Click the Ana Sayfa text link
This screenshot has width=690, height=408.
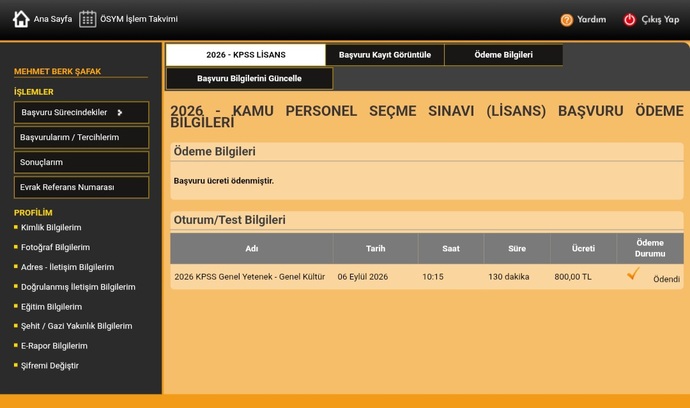pos(53,19)
